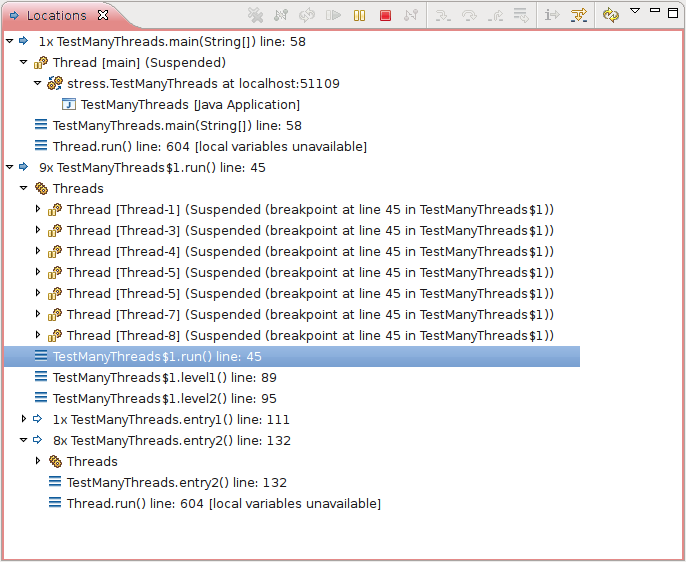Click the Resume toolbar icon
Screen dimensions: 686x562
coord(333,15)
